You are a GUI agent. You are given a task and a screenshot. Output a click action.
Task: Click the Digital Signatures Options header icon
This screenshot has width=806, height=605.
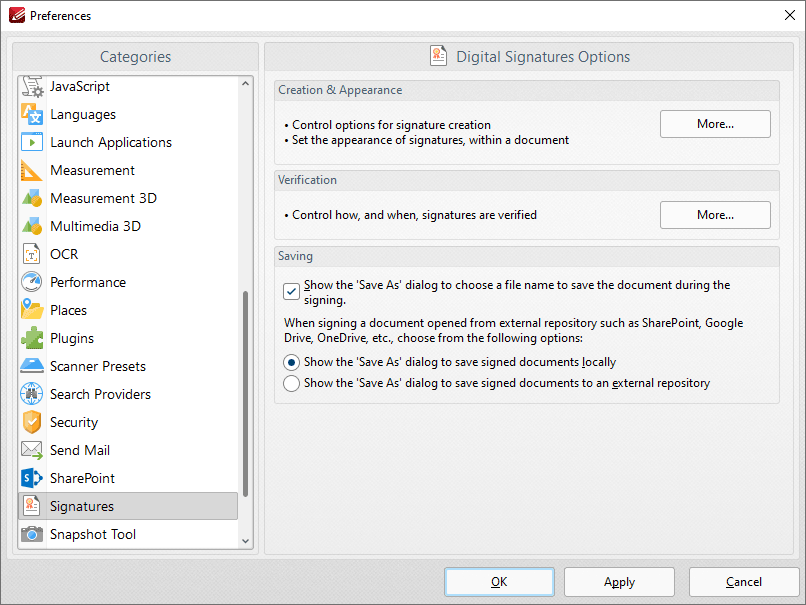pyautogui.click(x=438, y=56)
